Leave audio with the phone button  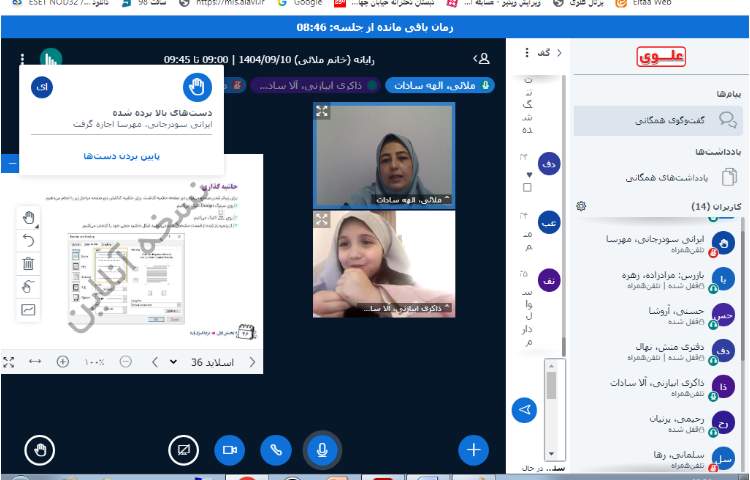tap(276, 449)
